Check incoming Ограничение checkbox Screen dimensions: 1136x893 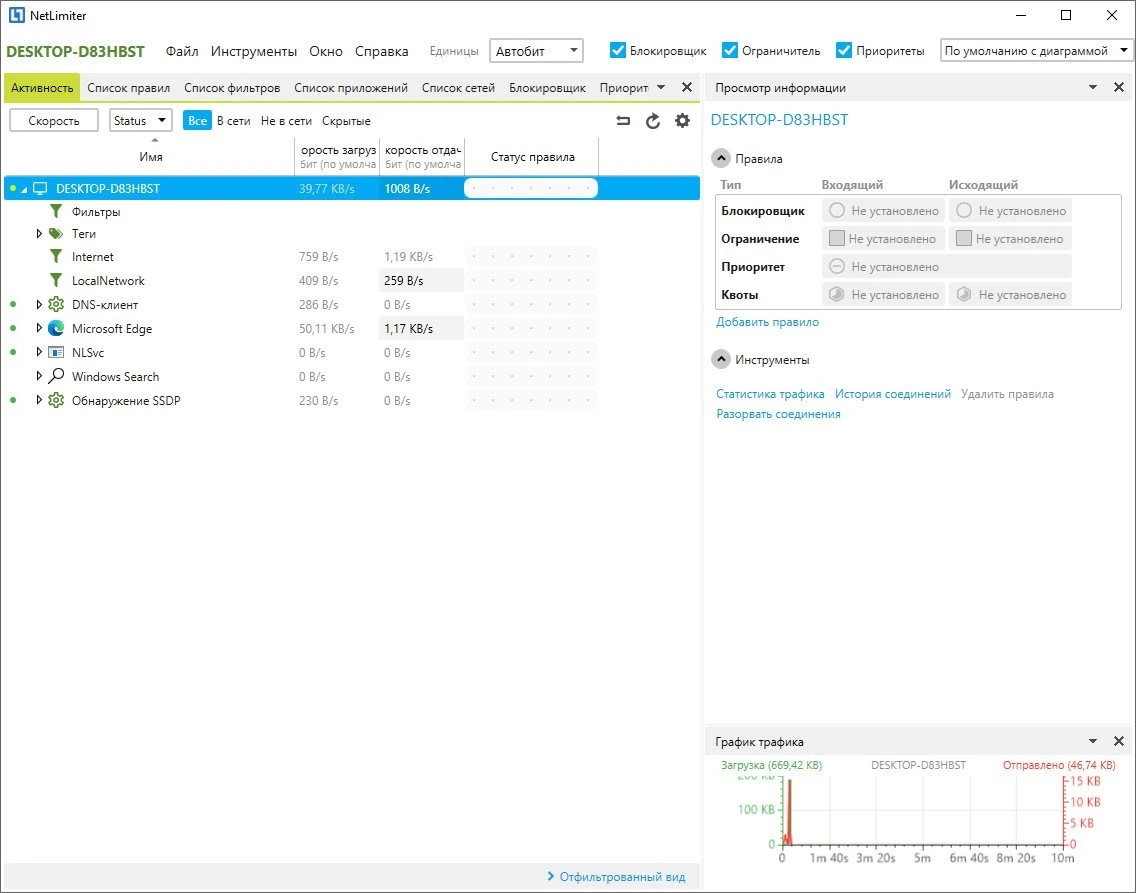pos(837,238)
